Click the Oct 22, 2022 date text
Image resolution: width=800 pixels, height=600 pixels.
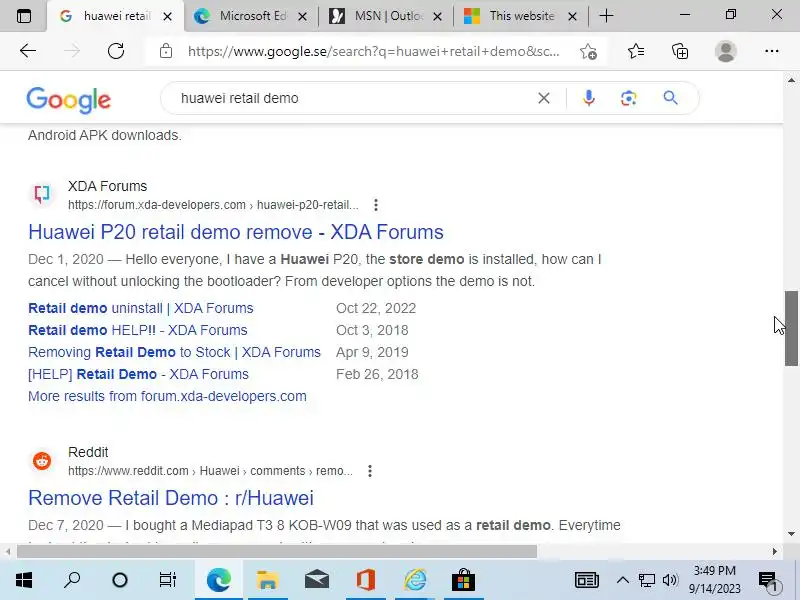[x=376, y=308]
